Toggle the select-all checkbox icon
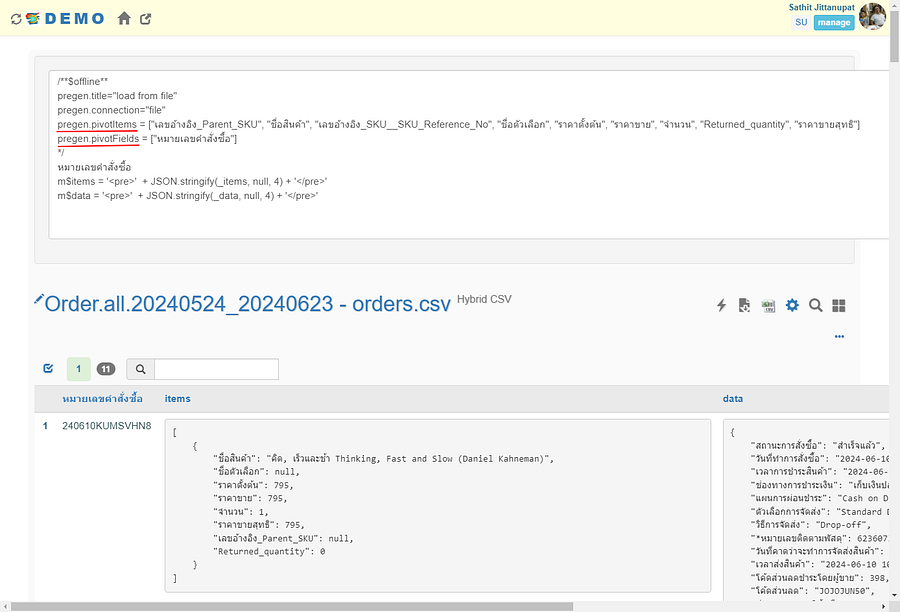The image size is (900, 612). [48, 369]
